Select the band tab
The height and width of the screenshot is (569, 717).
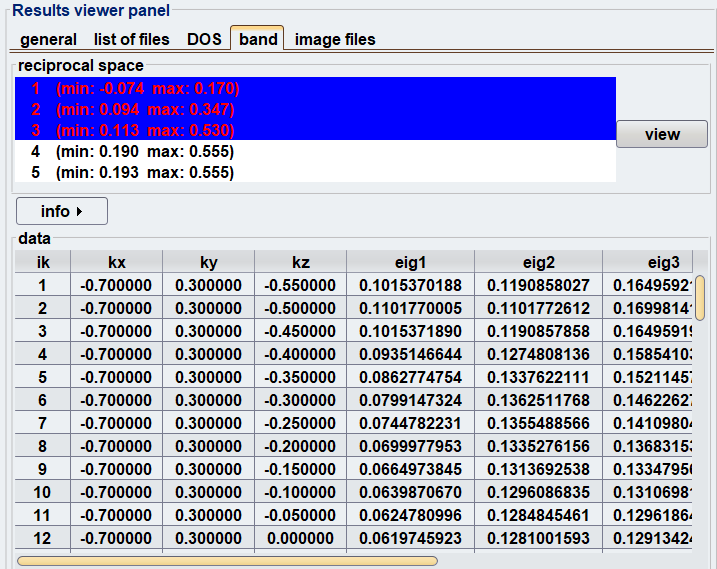pyautogui.click(x=257, y=38)
